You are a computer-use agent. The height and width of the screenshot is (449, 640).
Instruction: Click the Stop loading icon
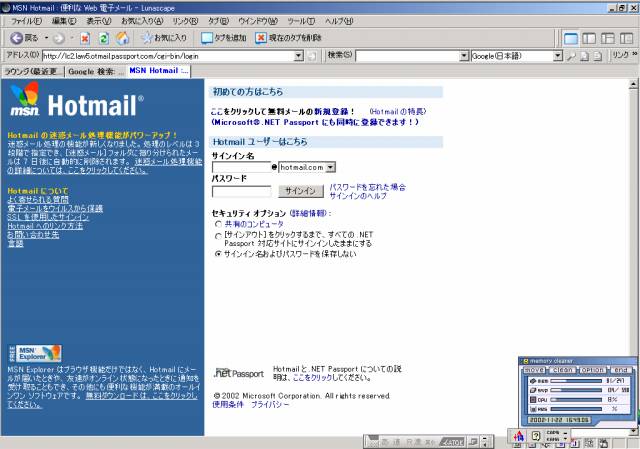point(85,38)
